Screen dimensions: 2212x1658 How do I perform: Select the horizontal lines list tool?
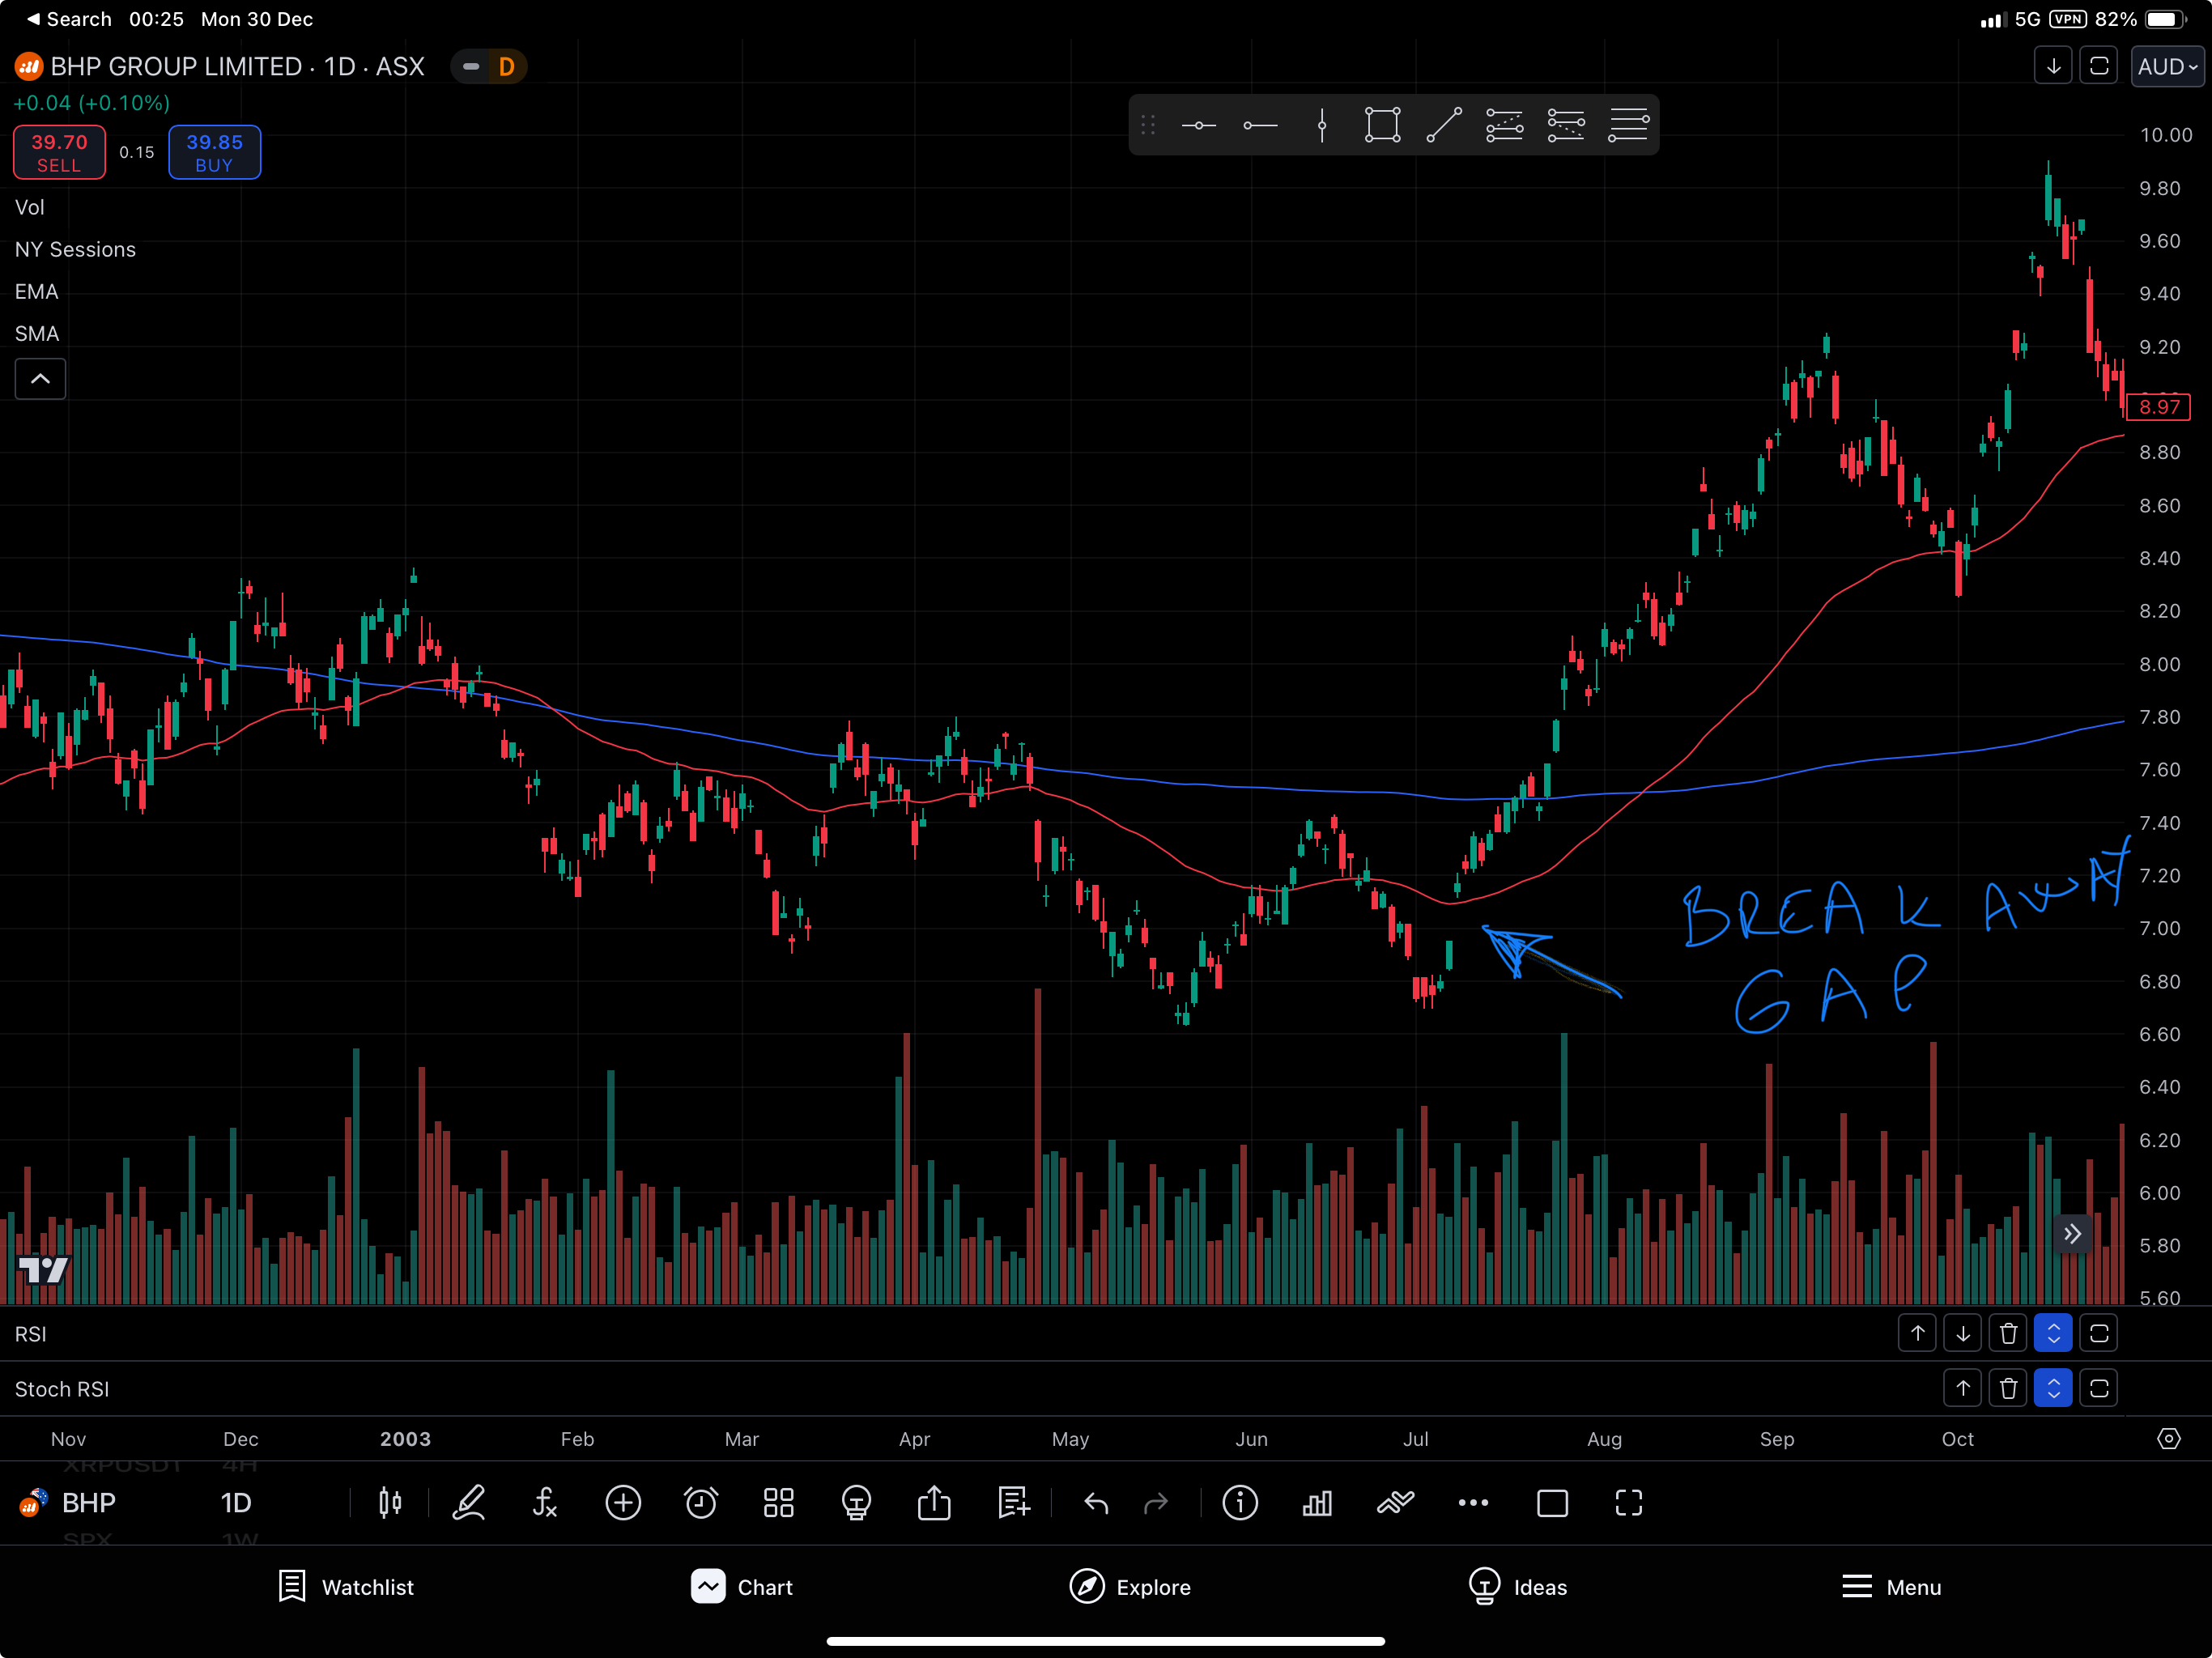click(1628, 126)
